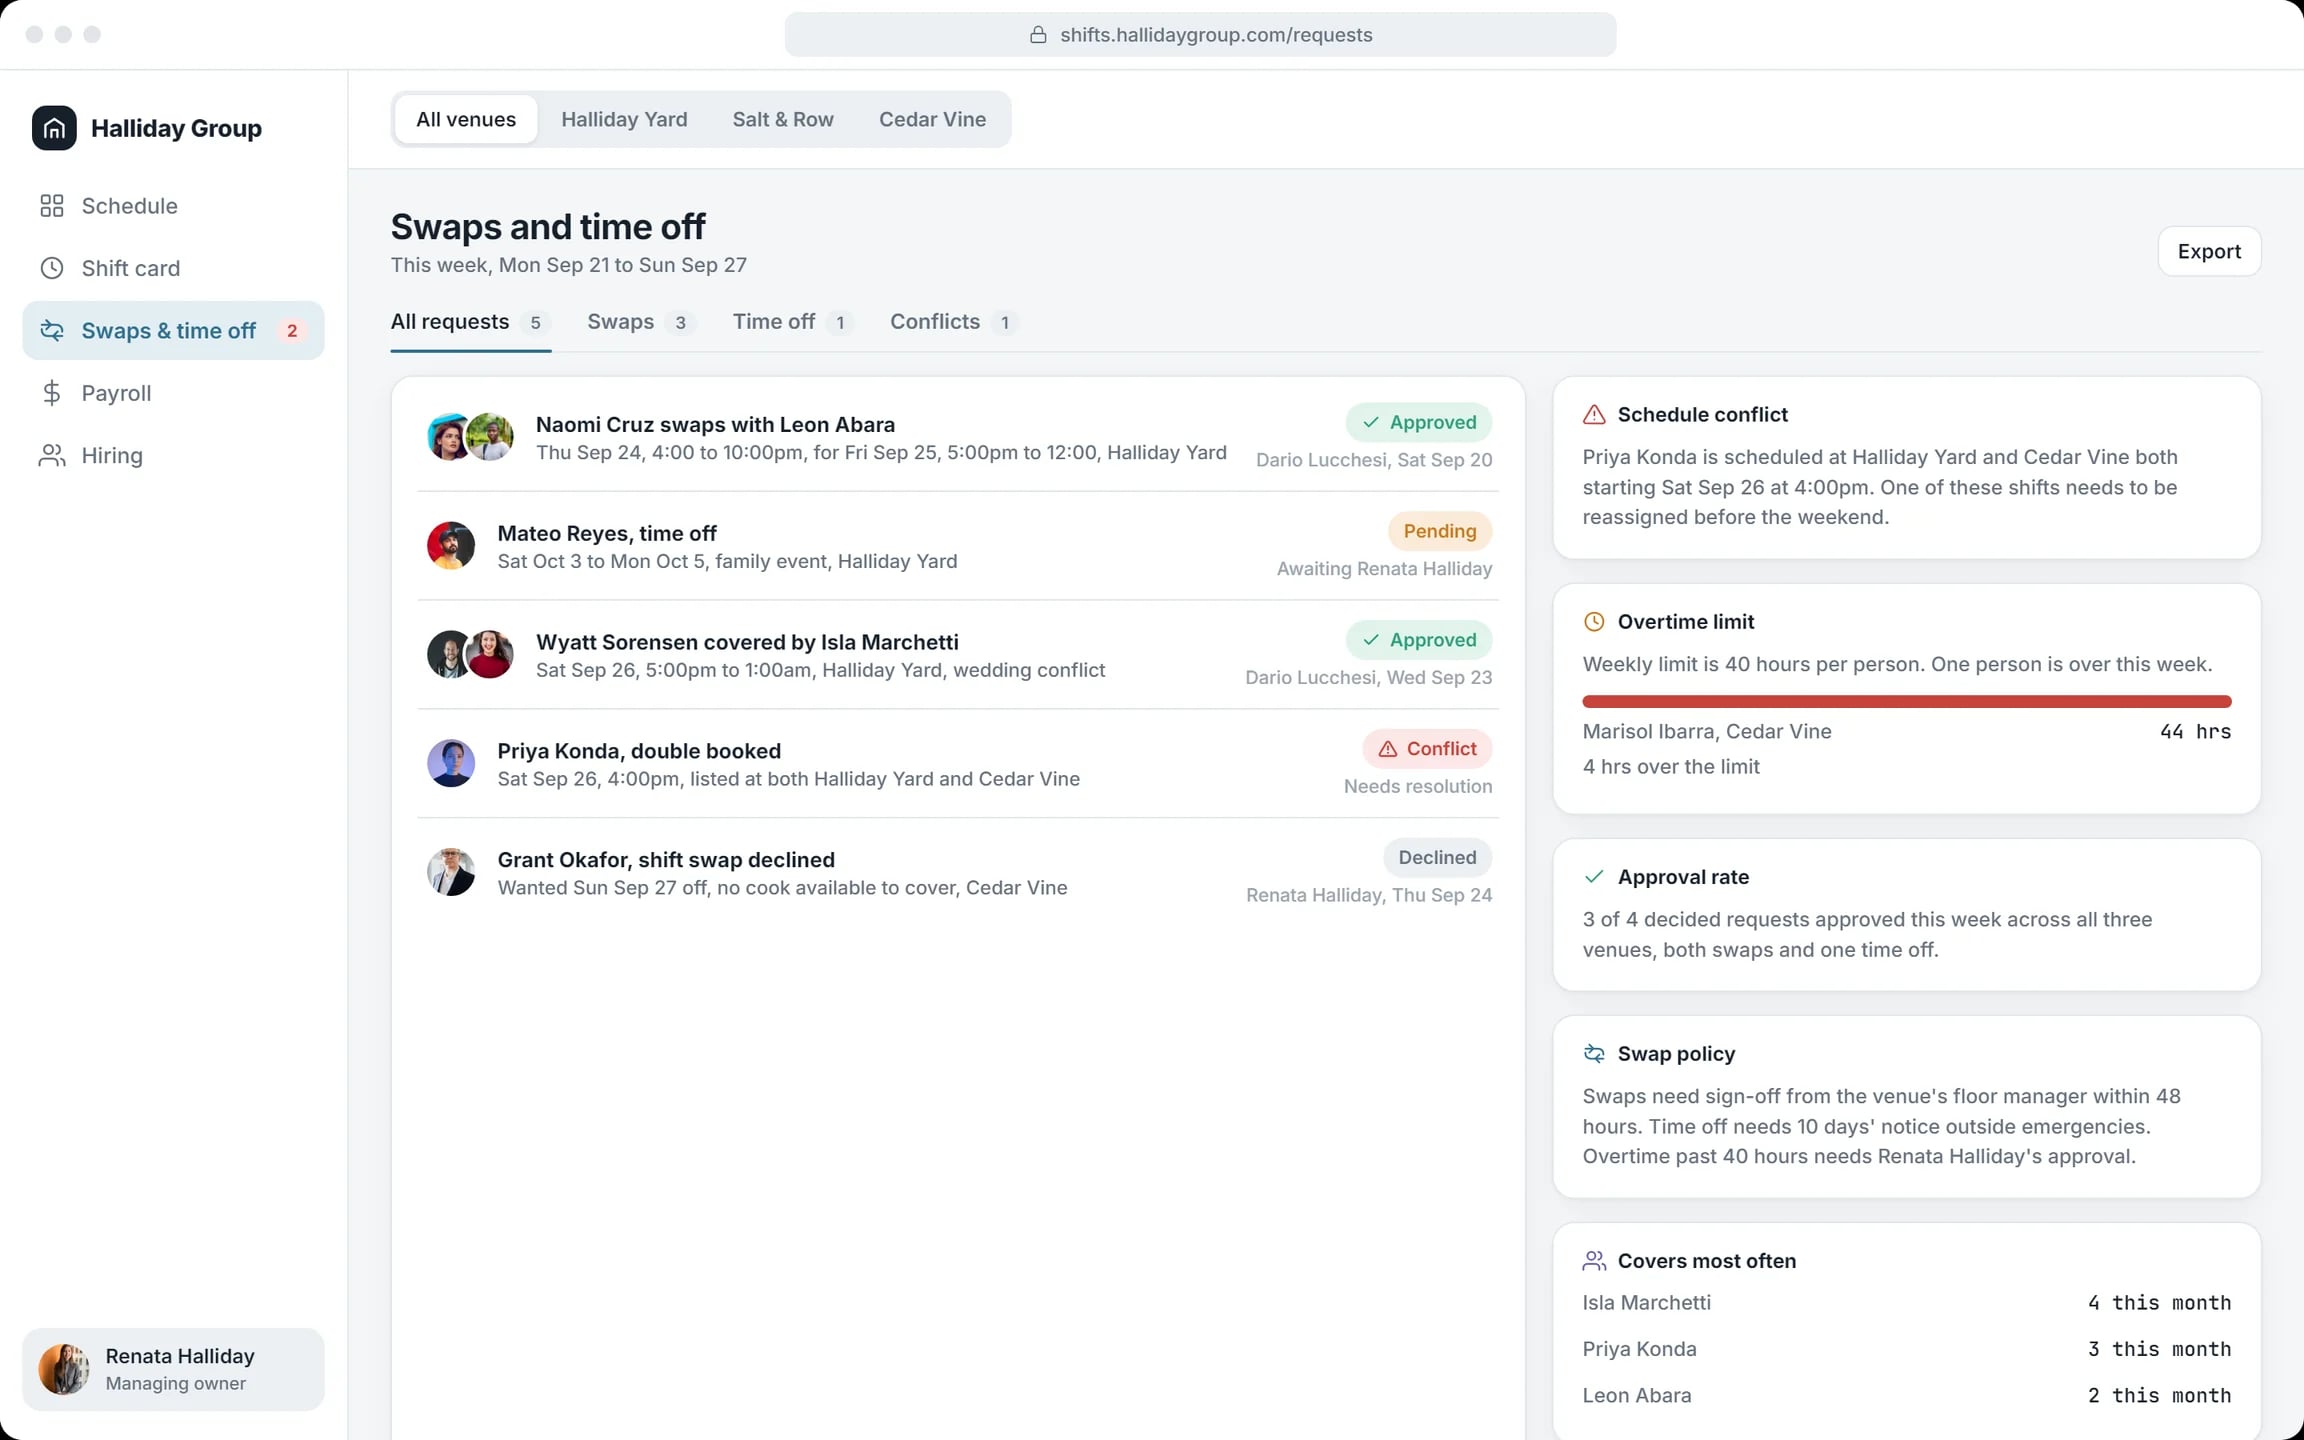This screenshot has width=2304, height=1440.
Task: Click the Approval rate checkmark icon
Action: tap(1594, 877)
